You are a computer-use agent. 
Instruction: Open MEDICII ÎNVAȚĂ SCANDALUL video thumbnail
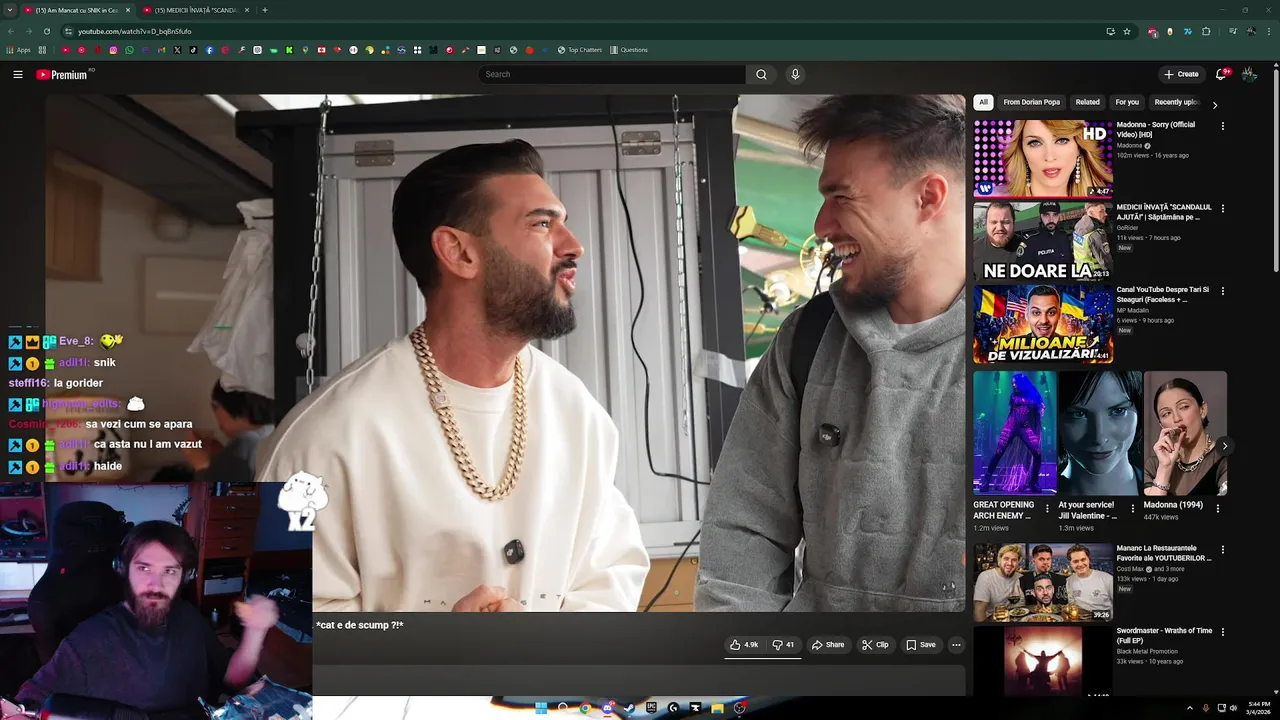1043,241
